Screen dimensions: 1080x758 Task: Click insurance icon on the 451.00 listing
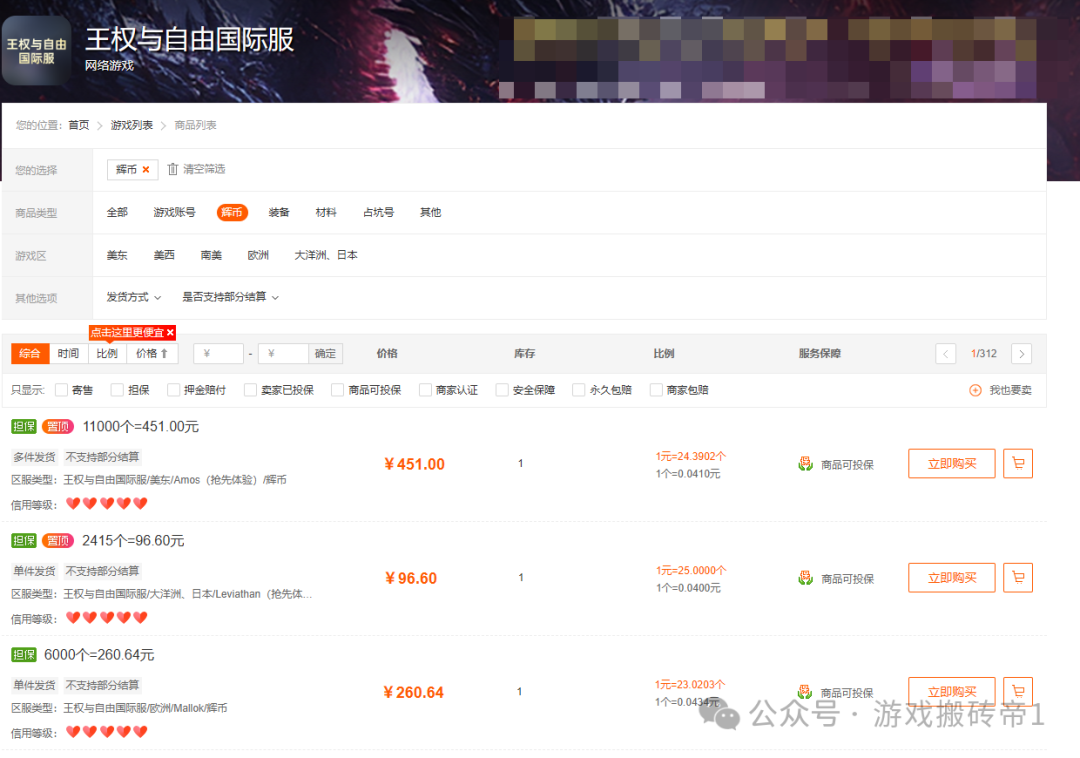805,464
